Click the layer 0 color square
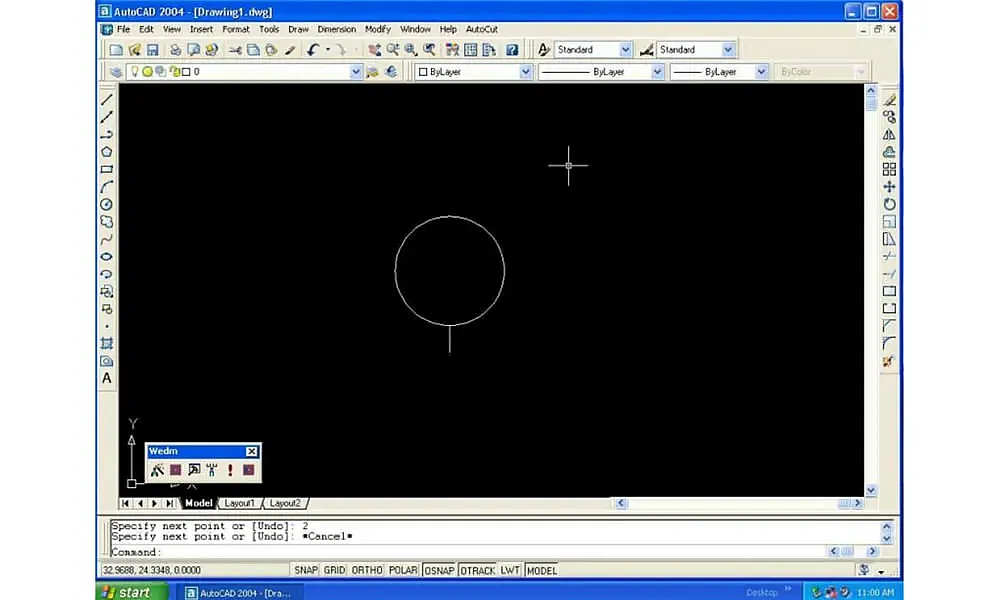1000x600 pixels. tap(186, 72)
